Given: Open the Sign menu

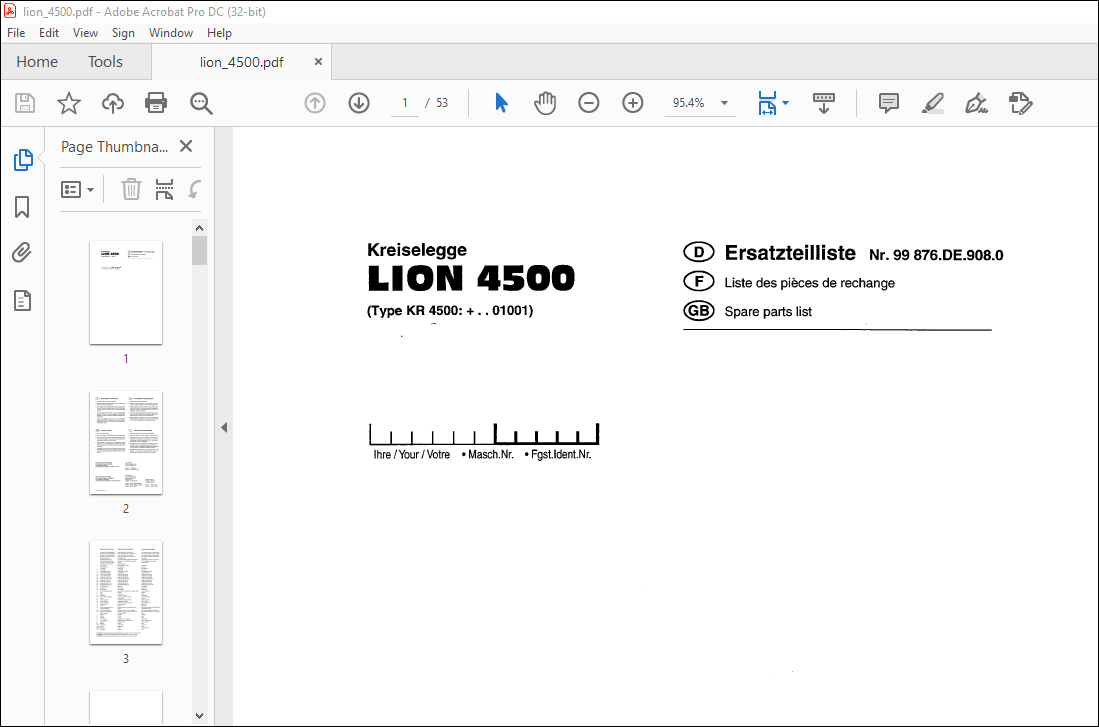Looking at the screenshot, I should pyautogui.click(x=123, y=33).
